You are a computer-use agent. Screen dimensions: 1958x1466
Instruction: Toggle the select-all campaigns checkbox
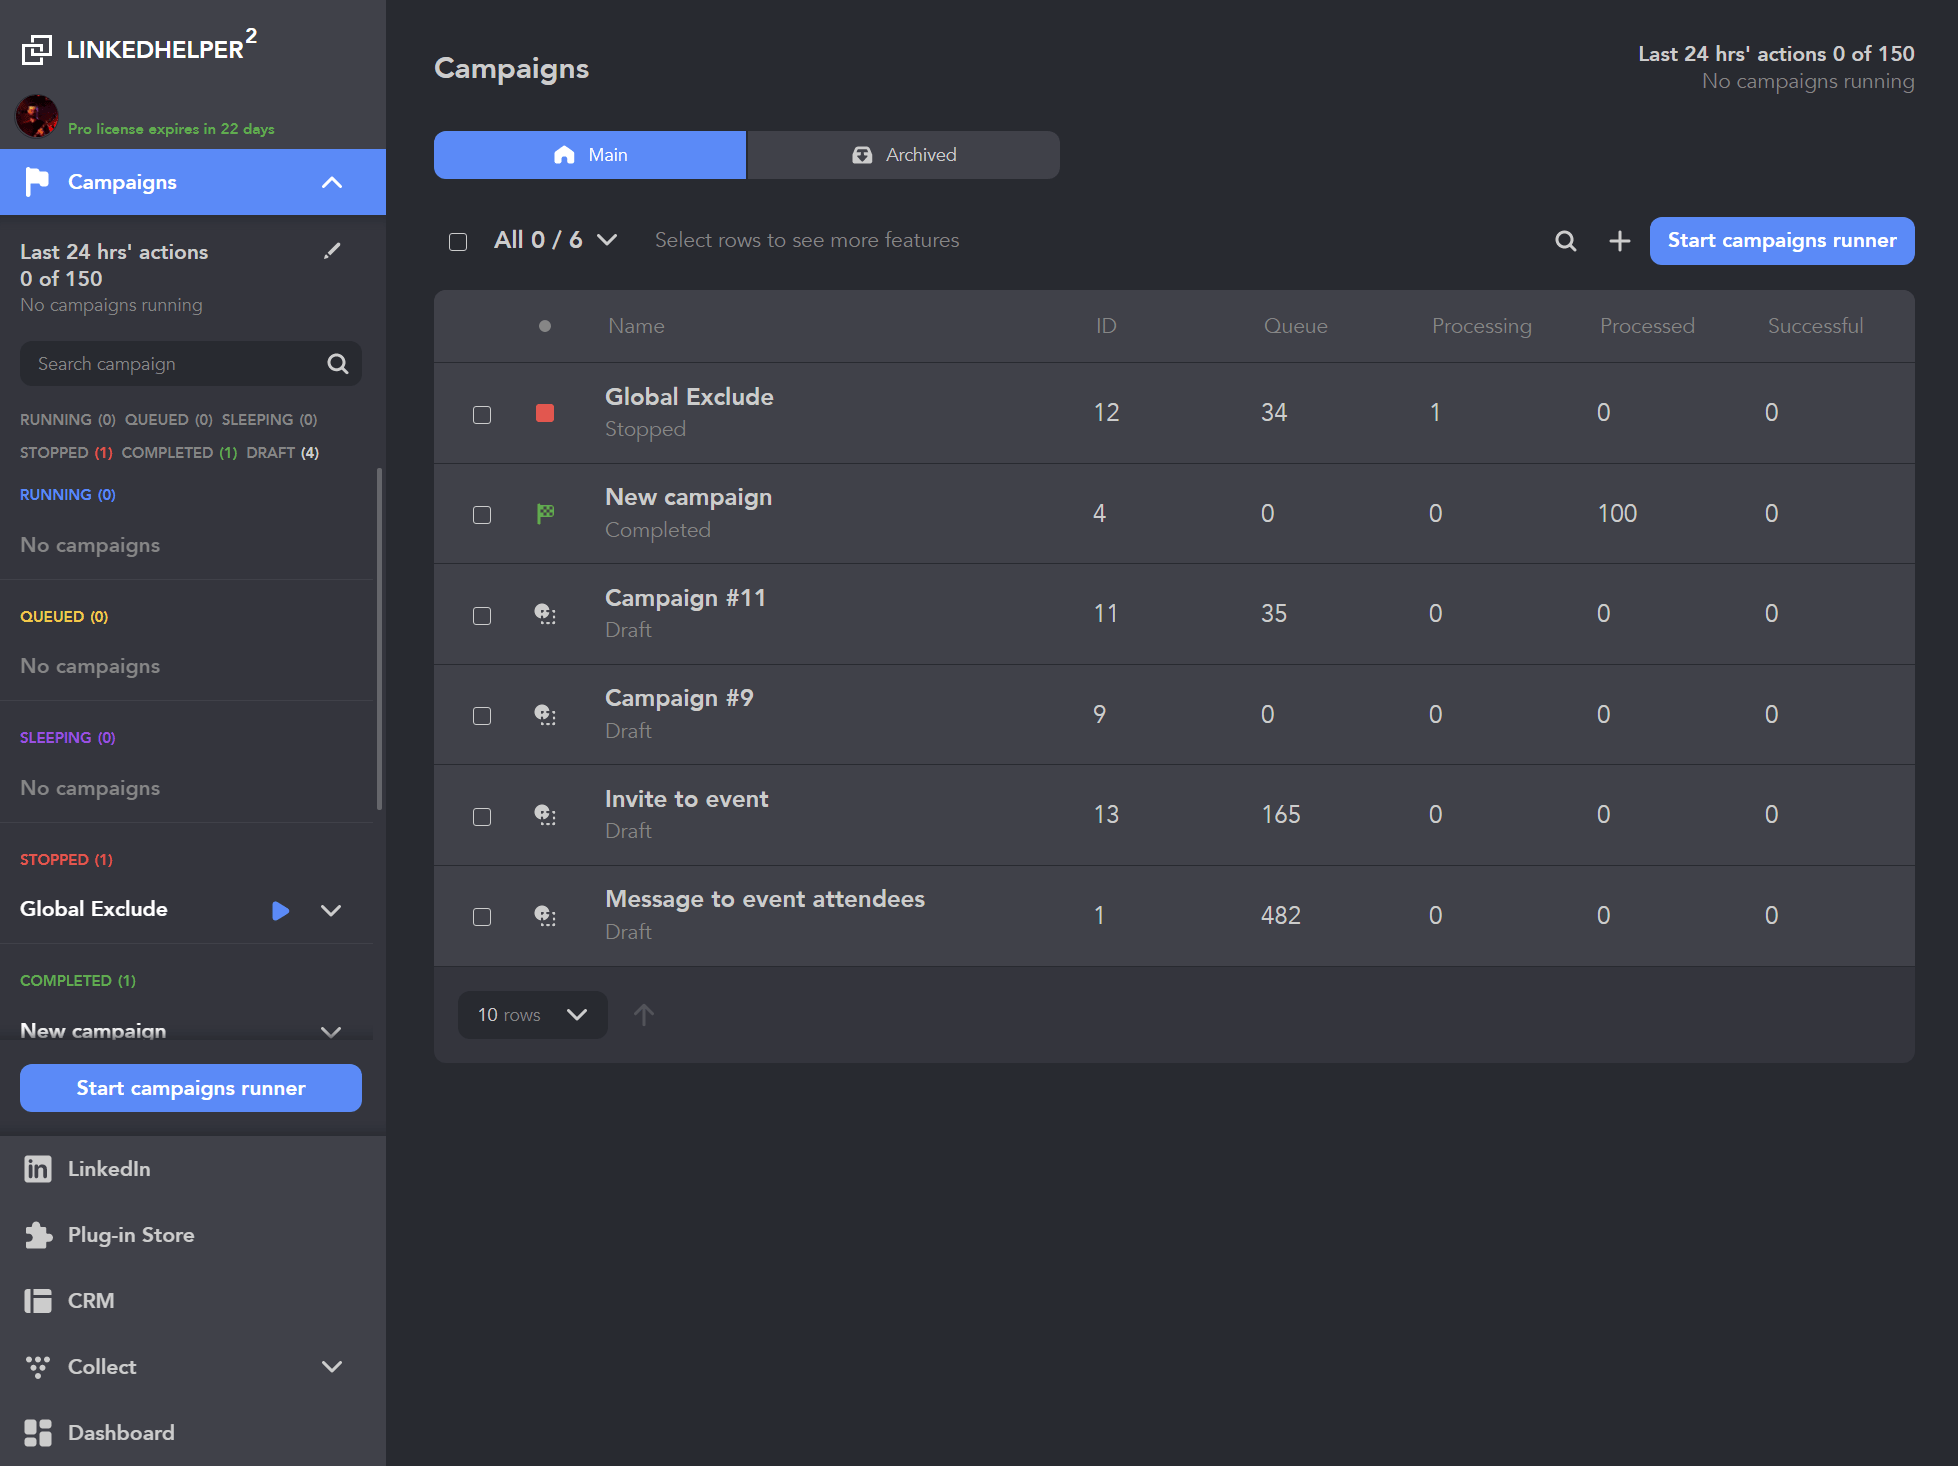coord(458,241)
